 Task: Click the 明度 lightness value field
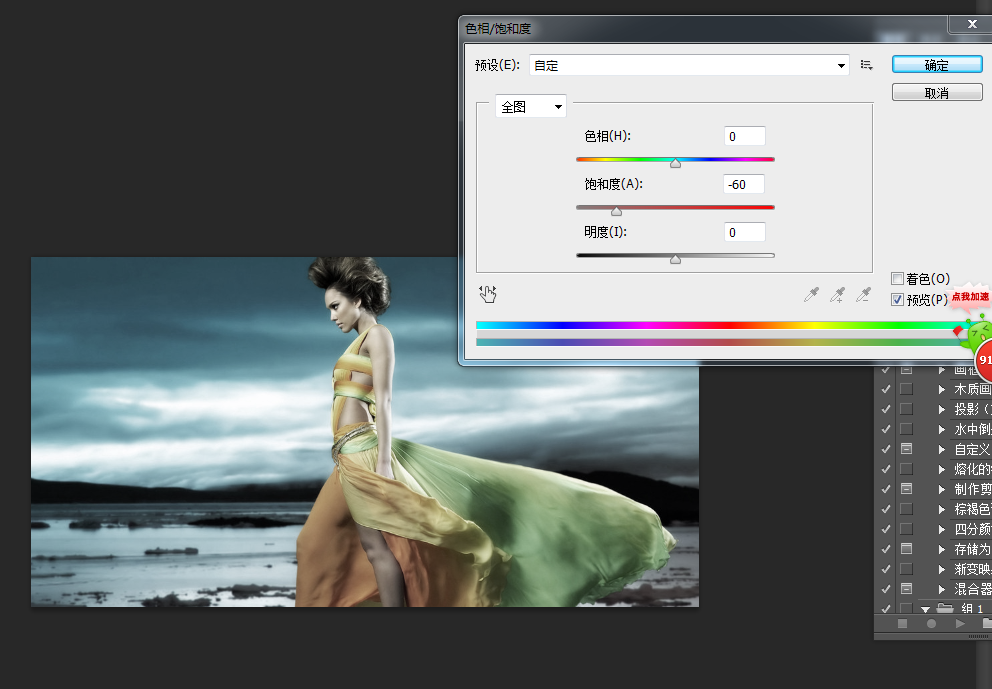(x=745, y=232)
